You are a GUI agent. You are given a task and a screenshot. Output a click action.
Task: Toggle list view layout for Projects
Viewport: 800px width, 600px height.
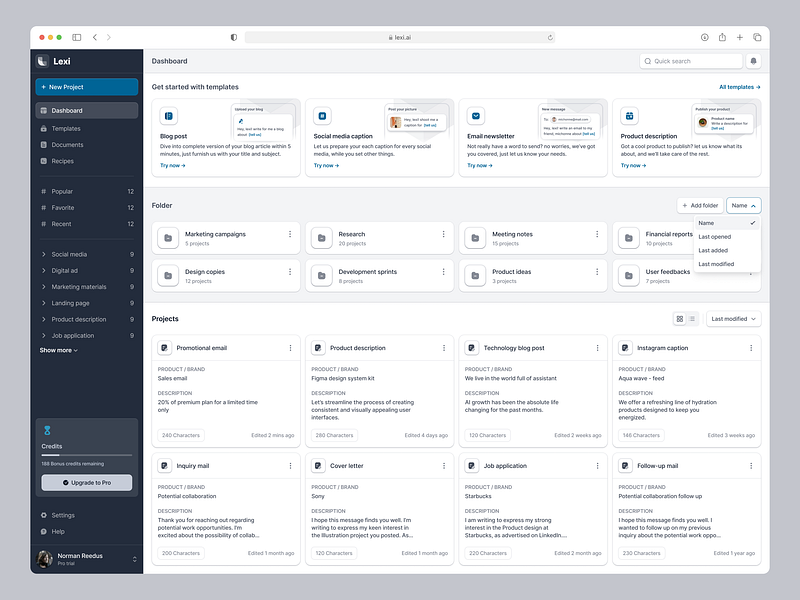click(692, 319)
